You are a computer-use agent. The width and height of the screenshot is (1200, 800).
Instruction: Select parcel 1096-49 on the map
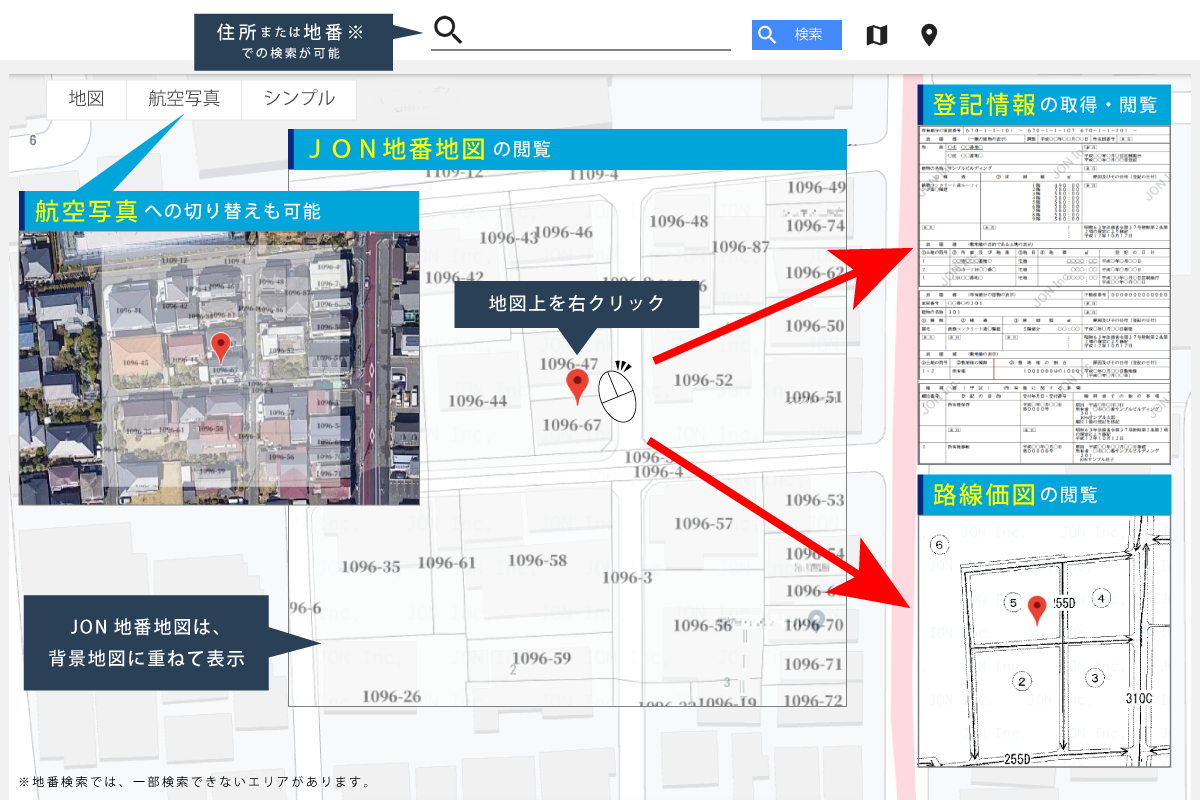click(816, 187)
